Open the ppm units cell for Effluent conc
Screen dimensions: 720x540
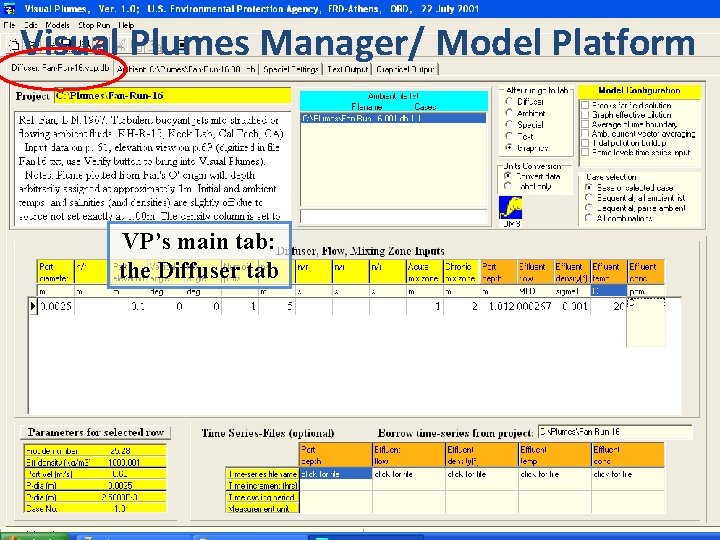tap(646, 291)
